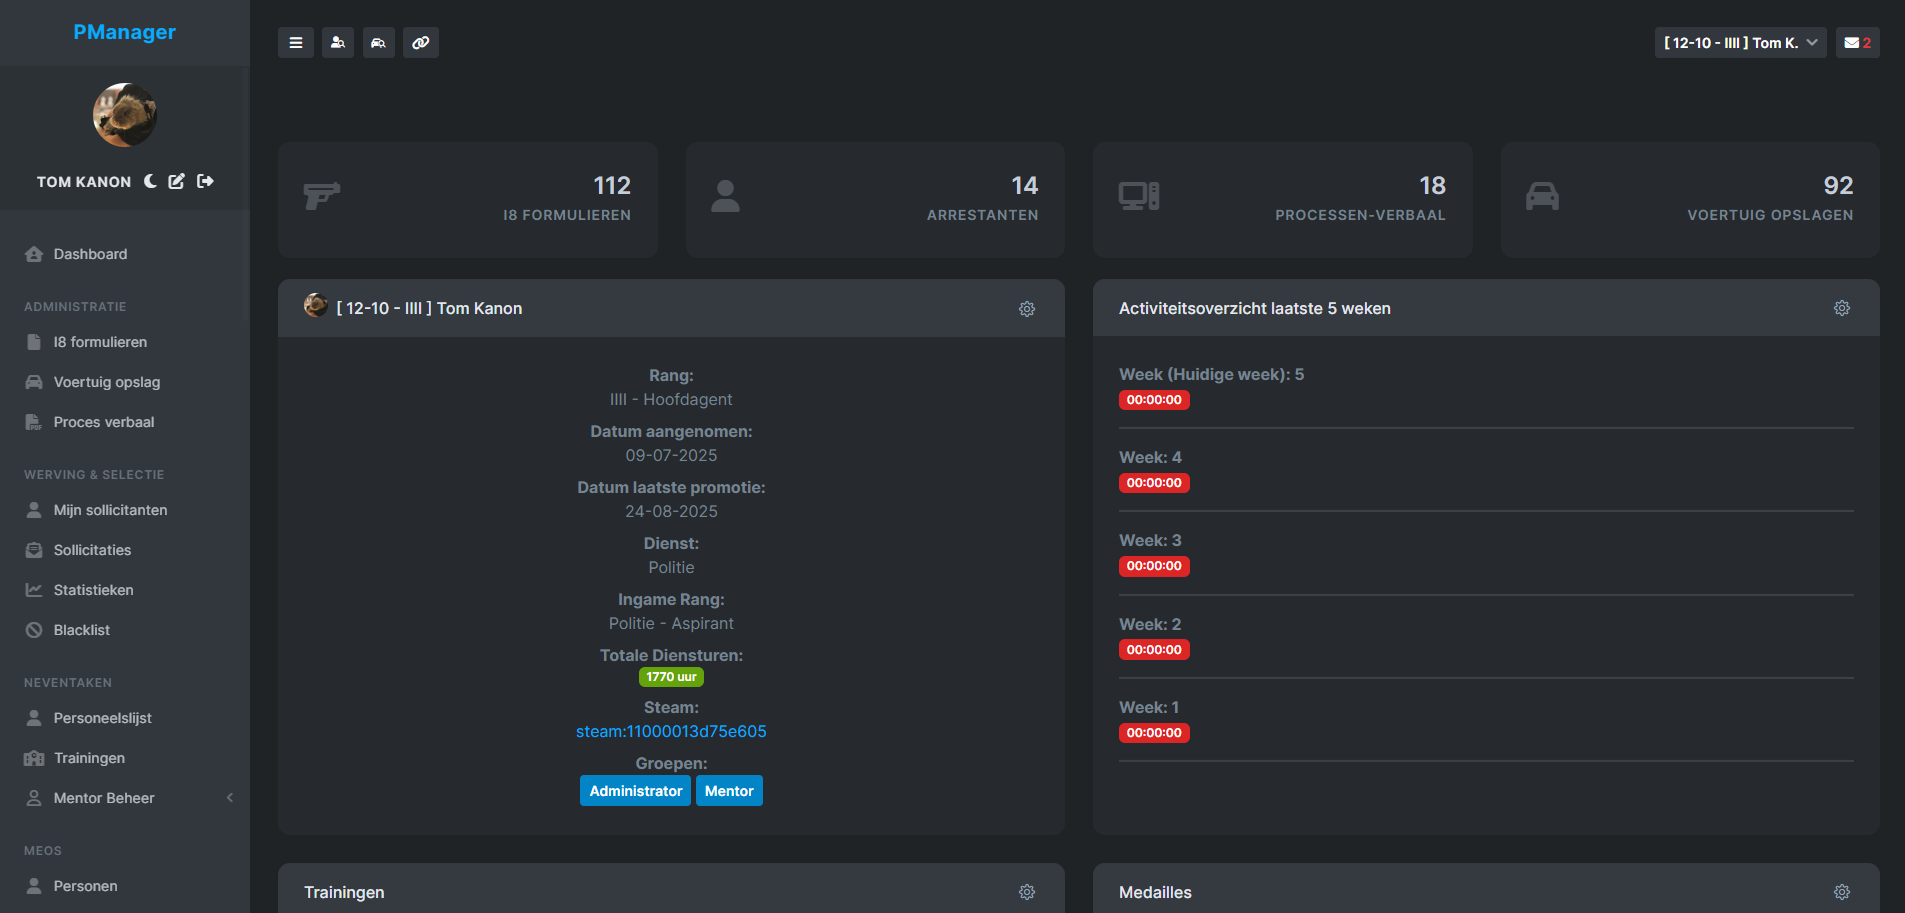Go to Dashboard in the sidebar
Image resolution: width=1905 pixels, height=913 pixels.
(x=90, y=254)
